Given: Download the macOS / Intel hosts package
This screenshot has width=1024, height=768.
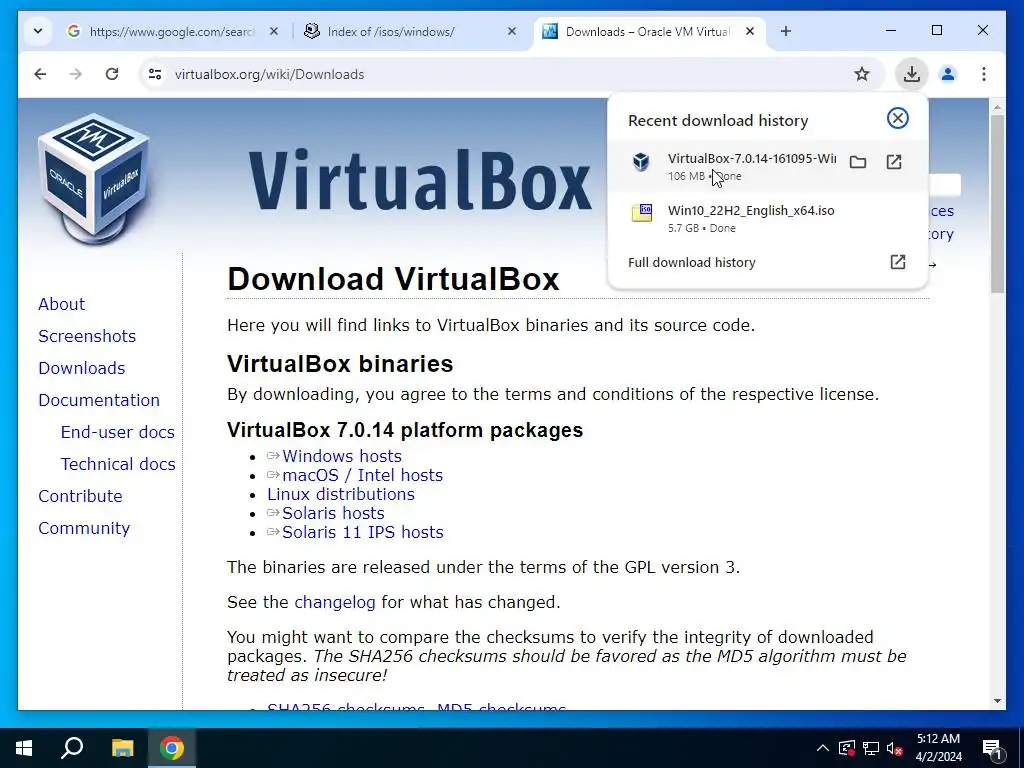Looking at the screenshot, I should [362, 475].
